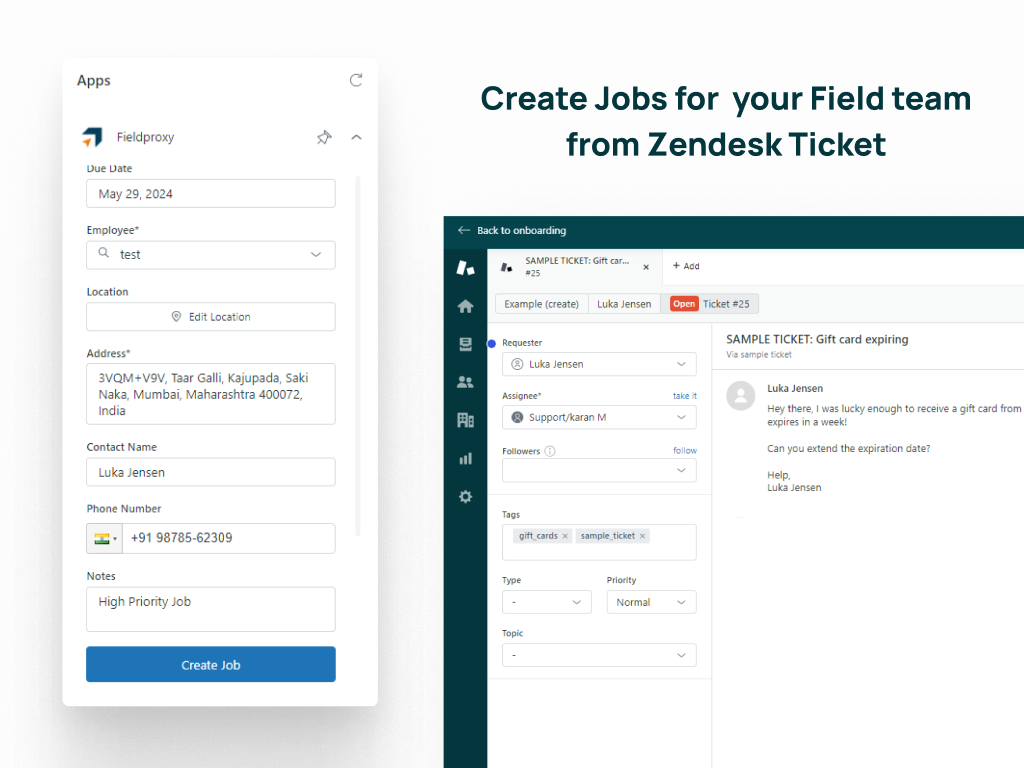
Task: Open Reporting bar chart icon
Action: (x=465, y=458)
